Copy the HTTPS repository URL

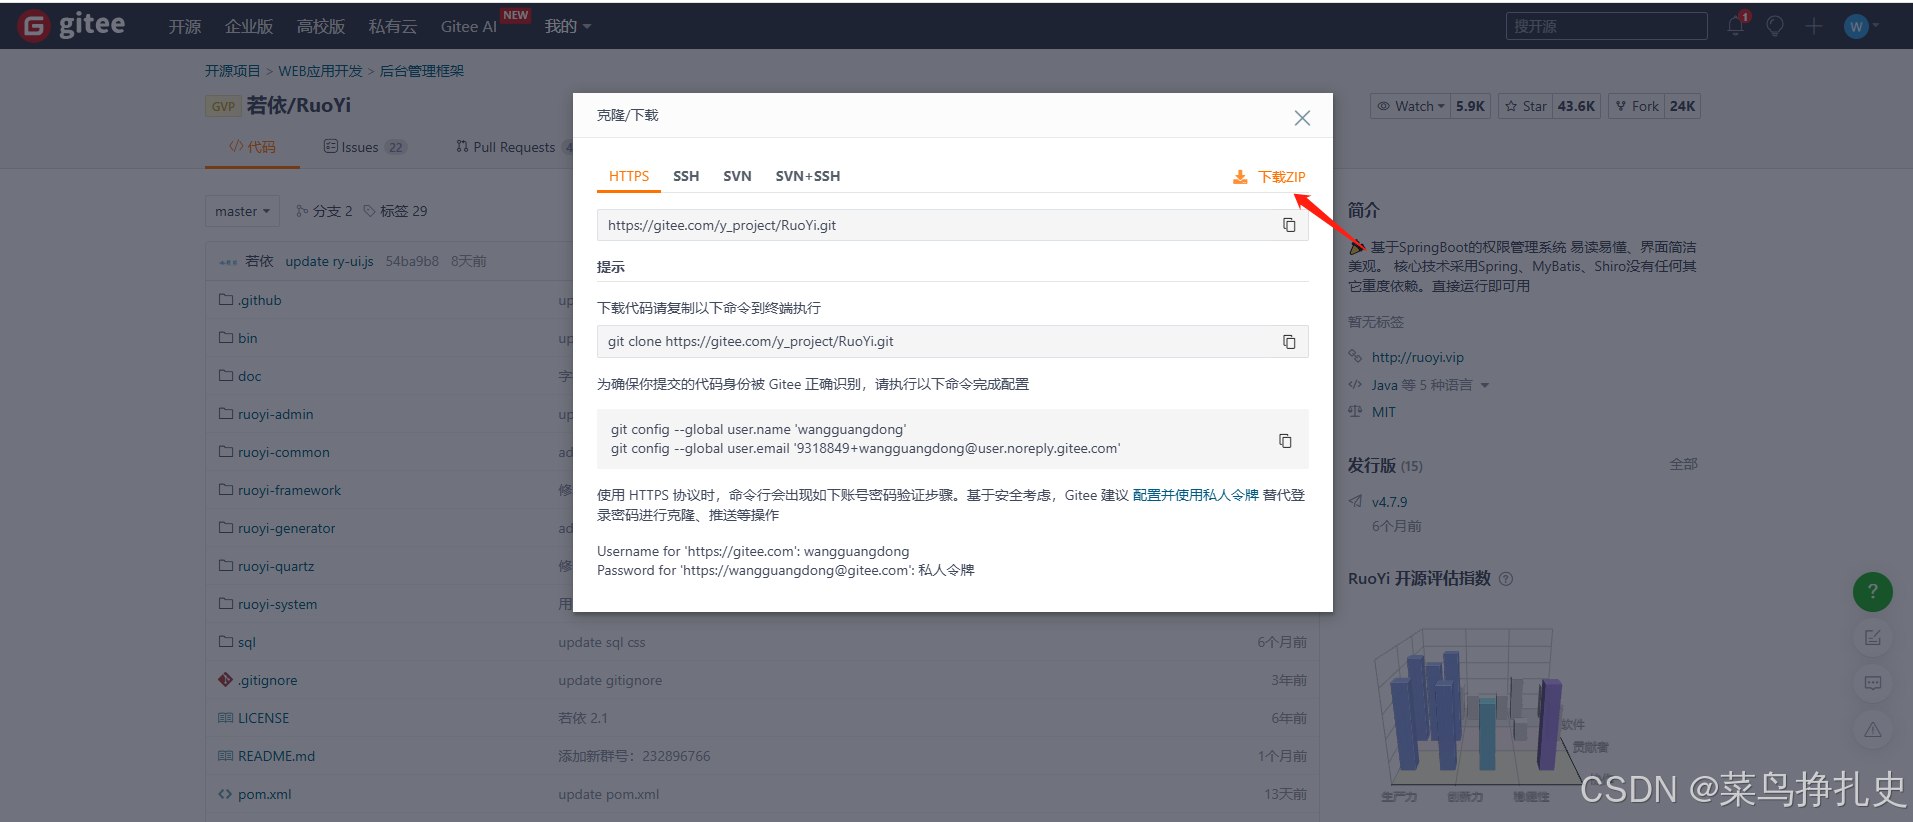[x=1289, y=225]
